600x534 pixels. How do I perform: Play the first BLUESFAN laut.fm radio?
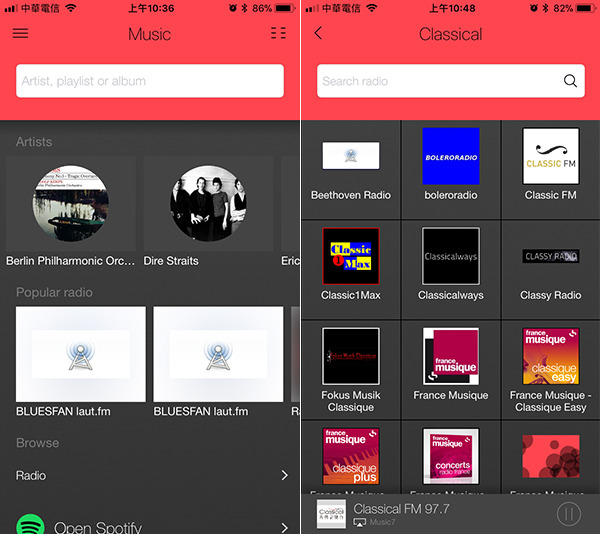point(81,355)
